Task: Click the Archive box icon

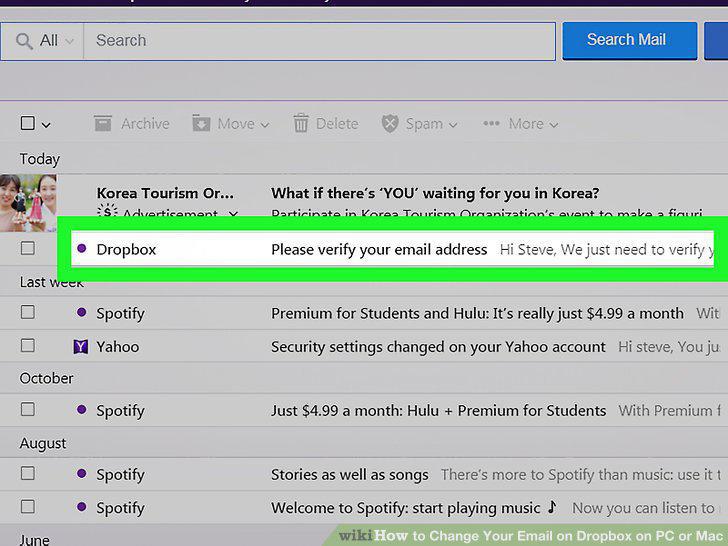Action: click(103, 124)
